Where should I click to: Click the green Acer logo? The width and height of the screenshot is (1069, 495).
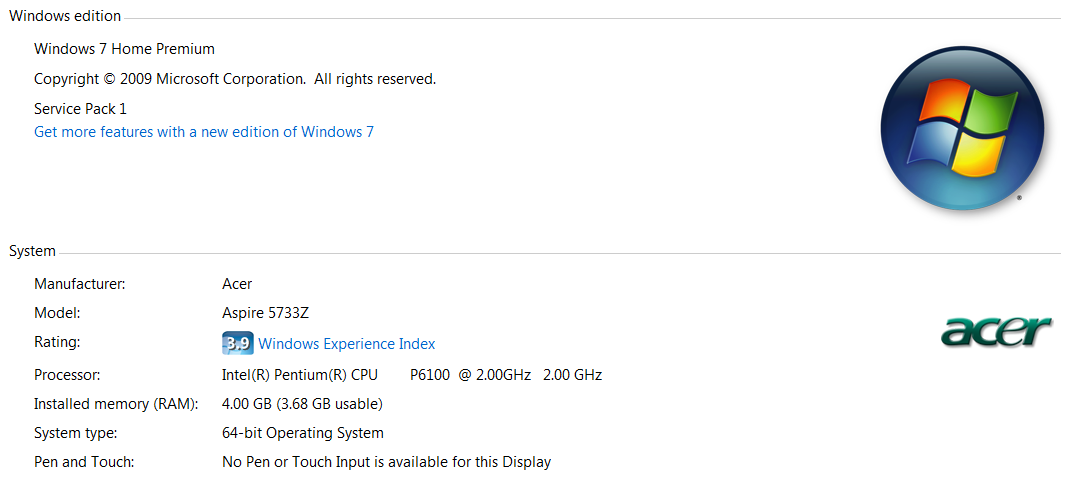[997, 332]
